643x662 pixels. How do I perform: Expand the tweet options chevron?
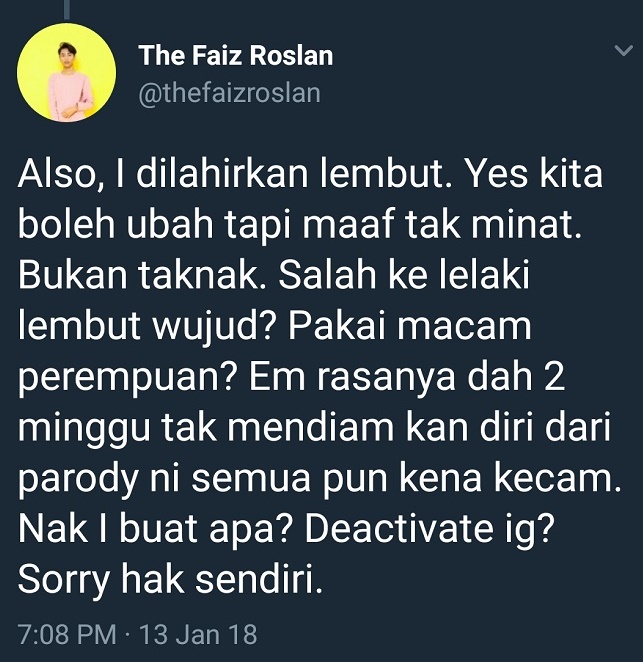[x=624, y=50]
